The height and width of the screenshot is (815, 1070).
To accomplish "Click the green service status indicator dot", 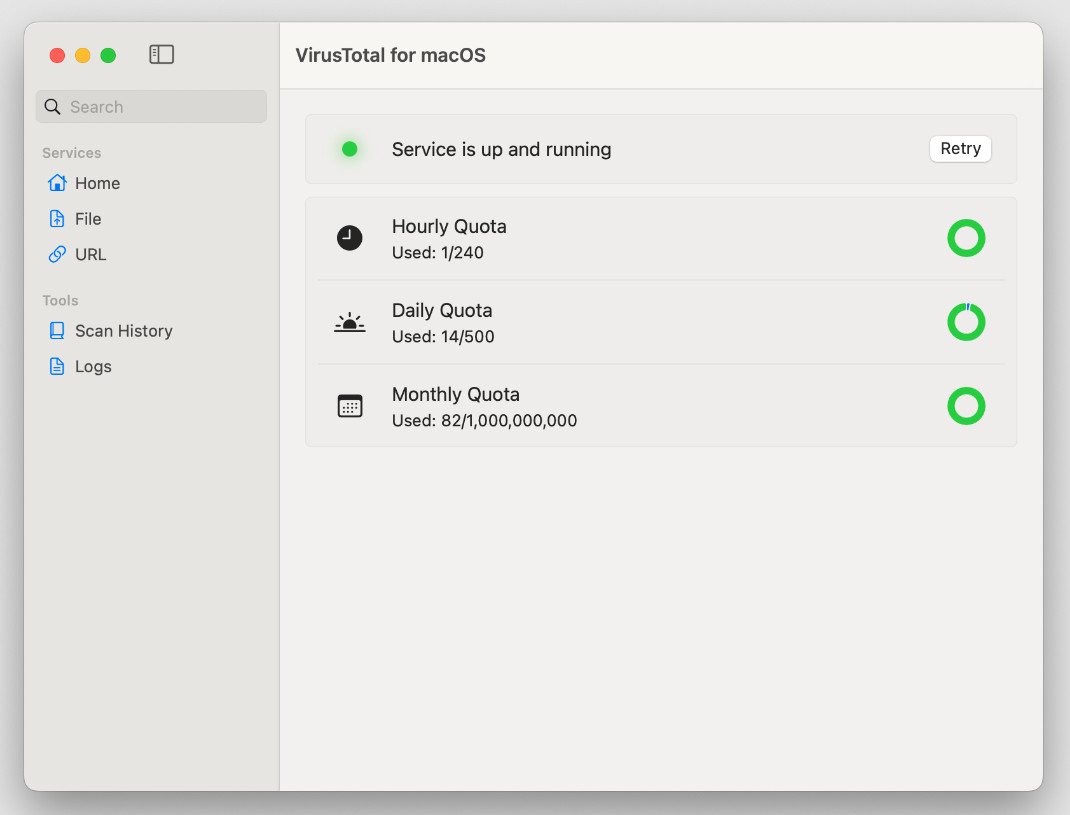I will coord(349,149).
